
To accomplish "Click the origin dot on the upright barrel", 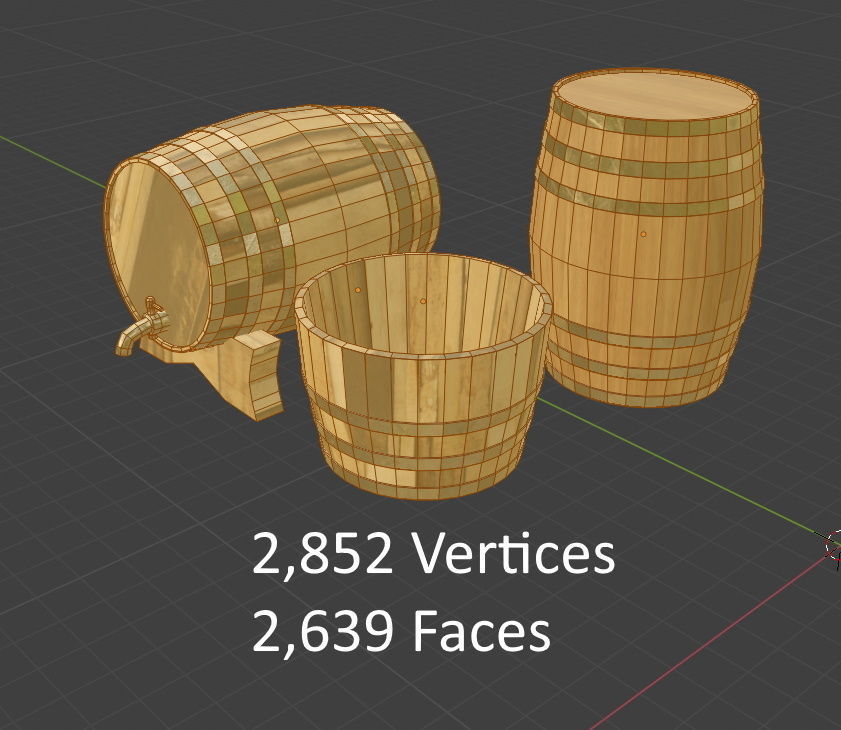I will point(644,234).
